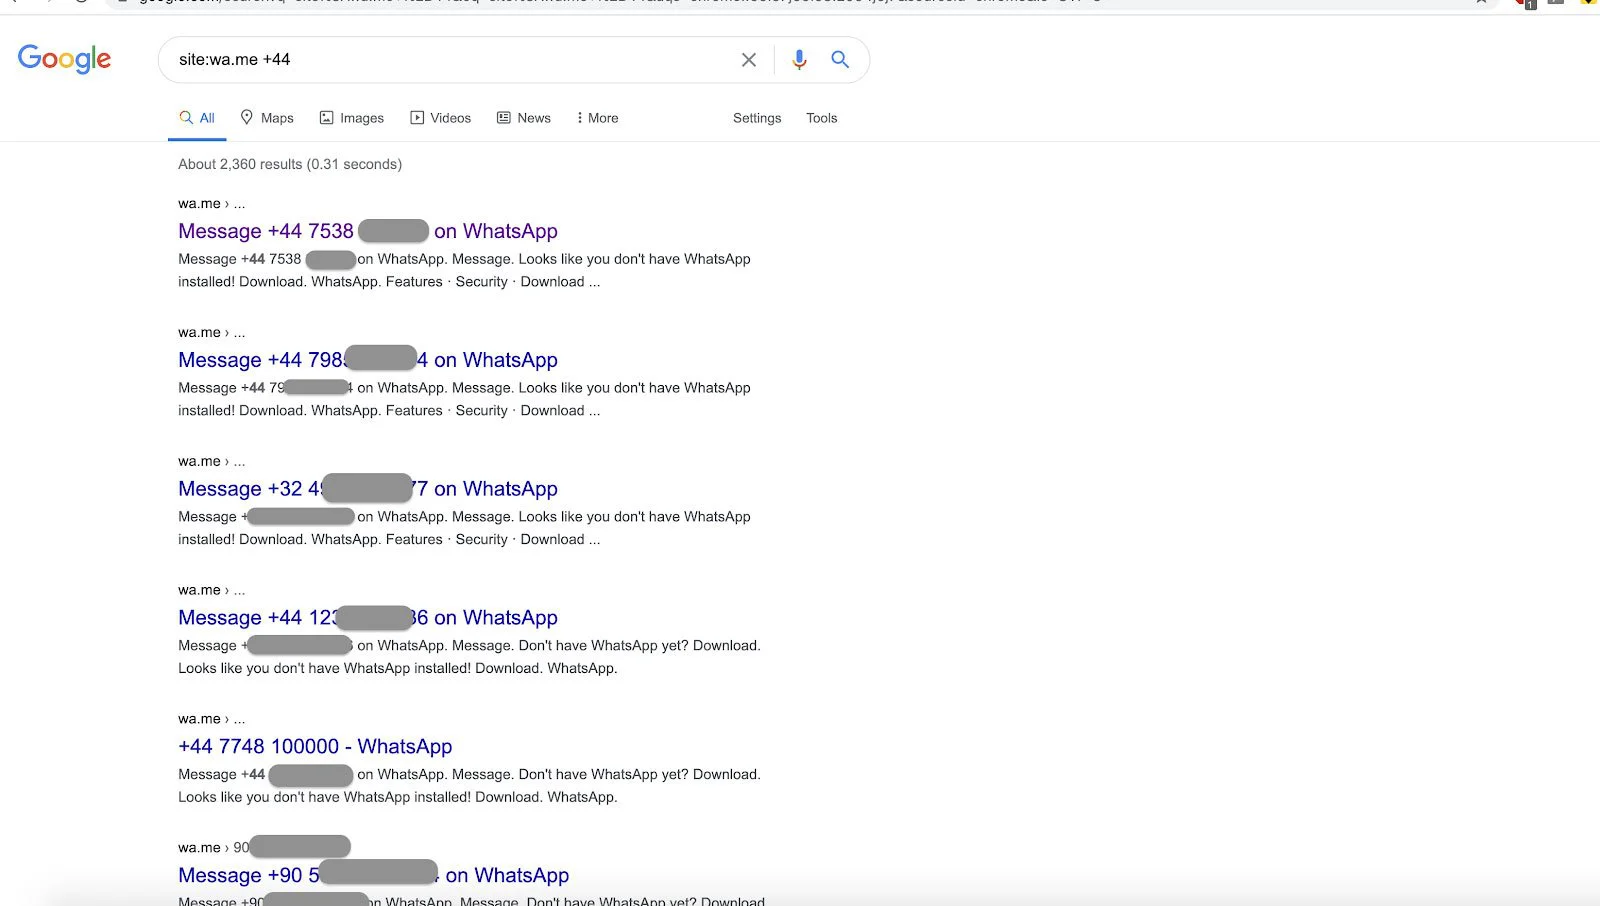Click wa.me breadcrumb above +44 7538 result
1600x906 pixels.
pos(211,203)
